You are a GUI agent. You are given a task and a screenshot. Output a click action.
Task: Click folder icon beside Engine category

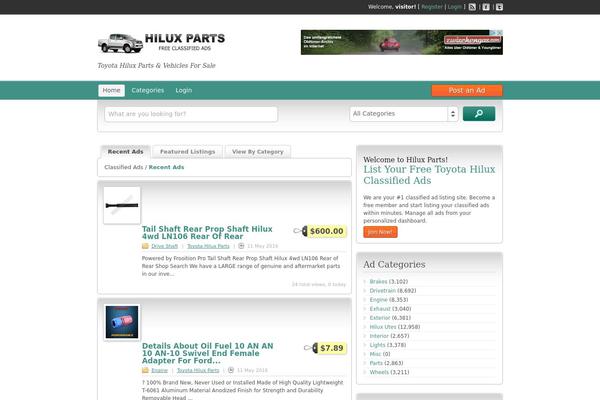(145, 370)
